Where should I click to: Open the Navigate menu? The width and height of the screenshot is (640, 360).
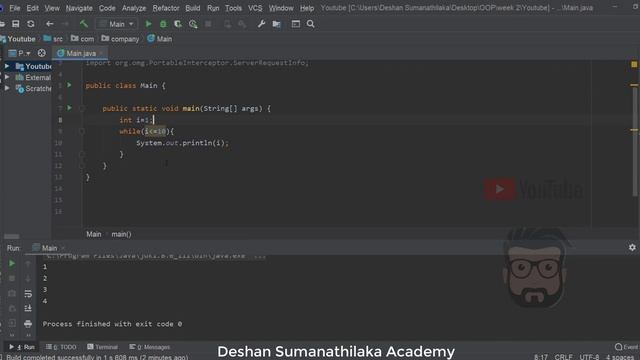[x=79, y=8]
